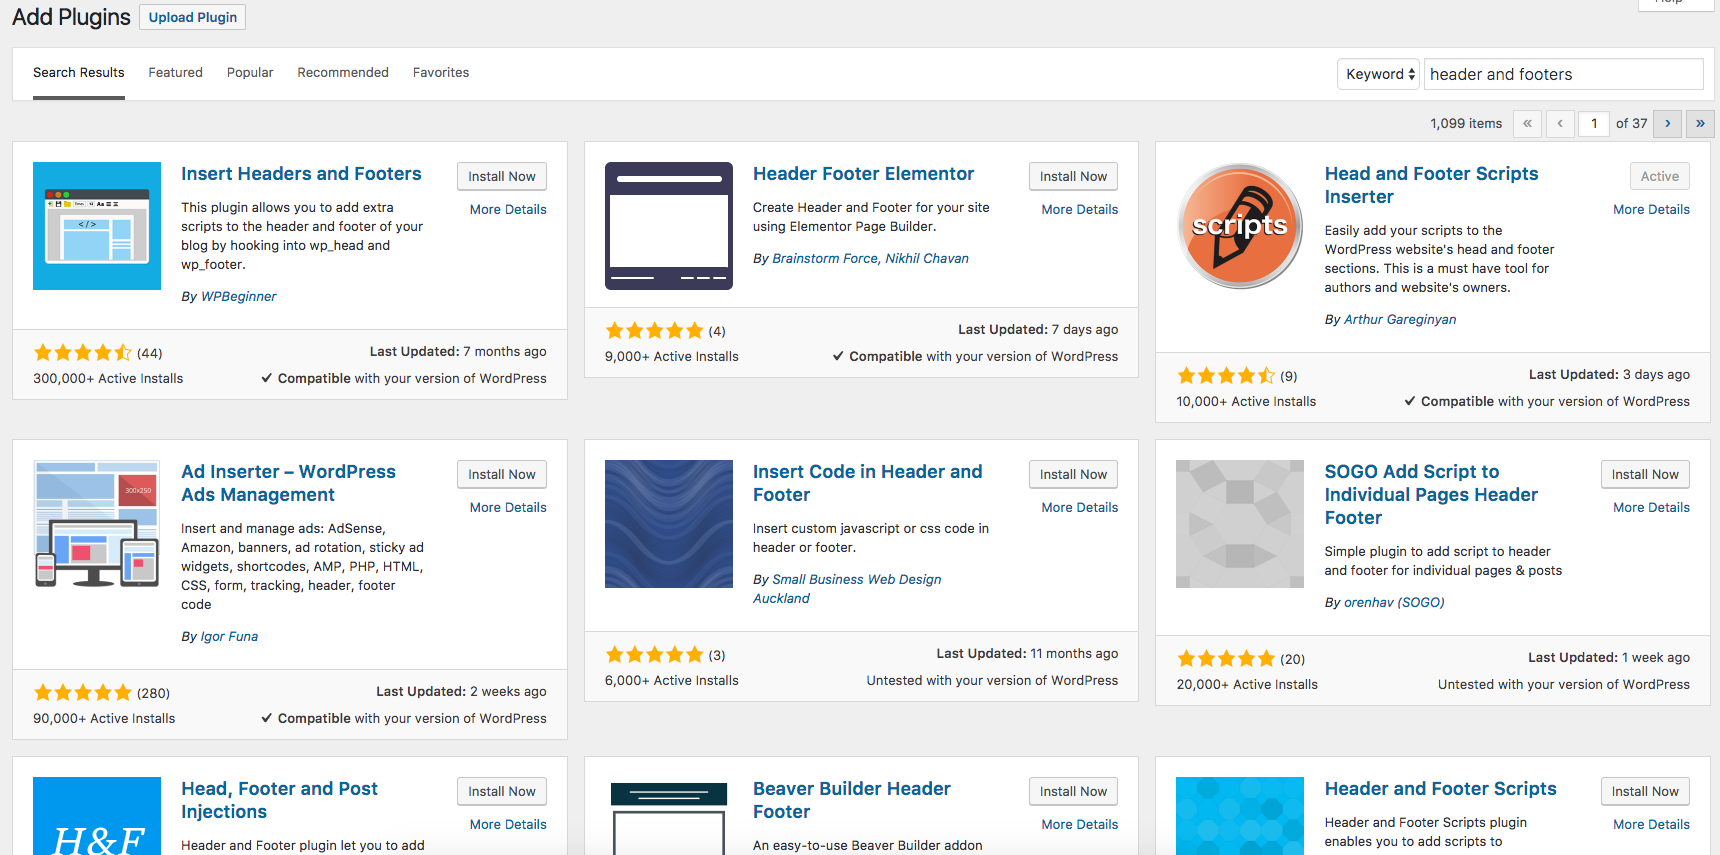Click the Beaver Builder Header Footer icon
This screenshot has height=855, width=1720.
[669, 816]
